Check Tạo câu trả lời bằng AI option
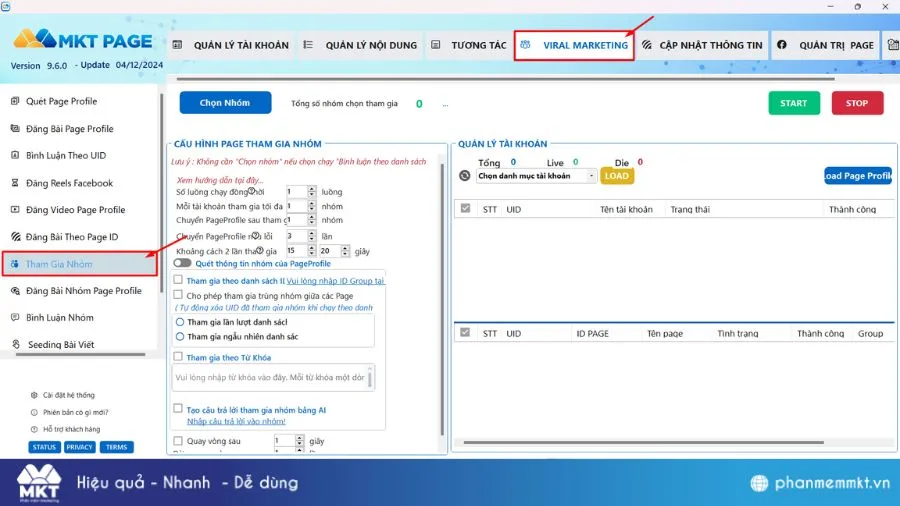 (x=178, y=409)
